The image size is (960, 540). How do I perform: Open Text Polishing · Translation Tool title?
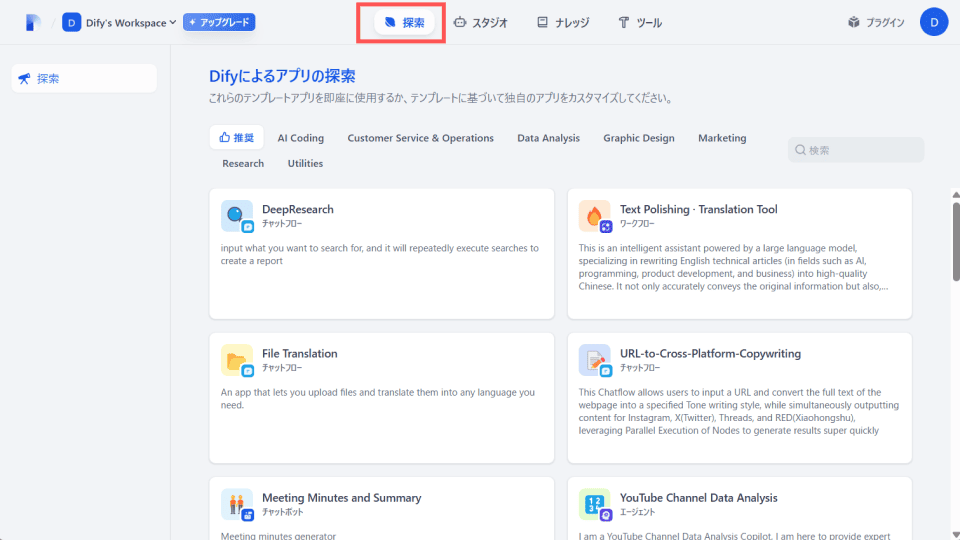click(x=699, y=209)
